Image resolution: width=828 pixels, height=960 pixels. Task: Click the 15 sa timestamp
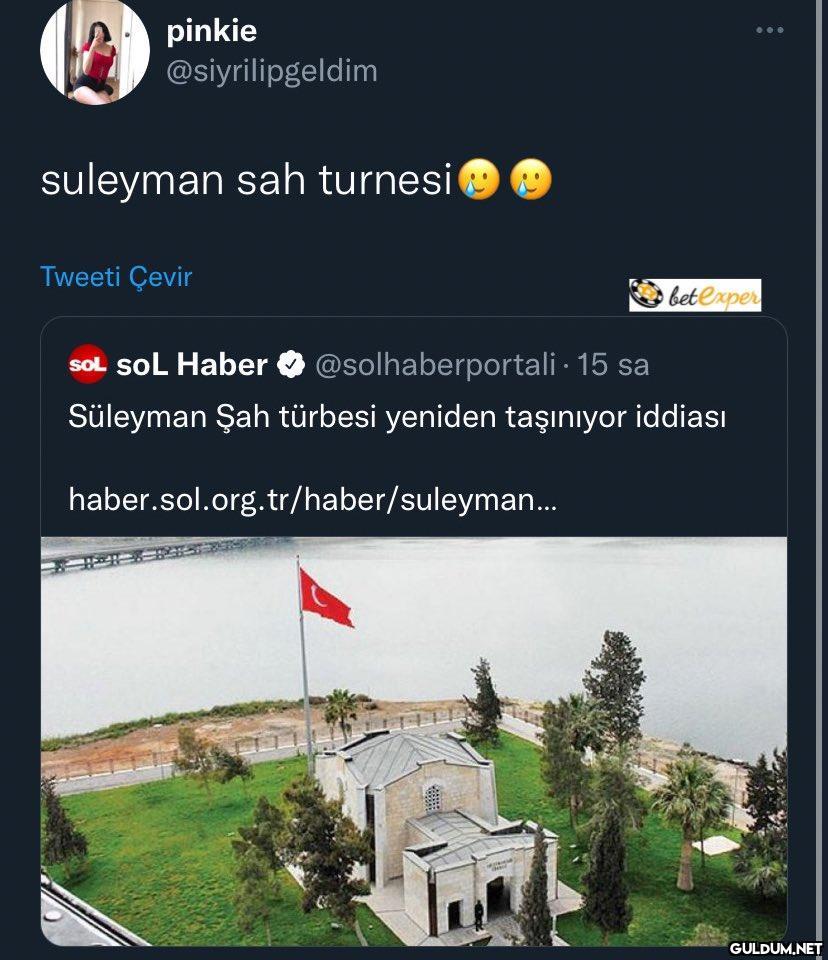point(613,364)
